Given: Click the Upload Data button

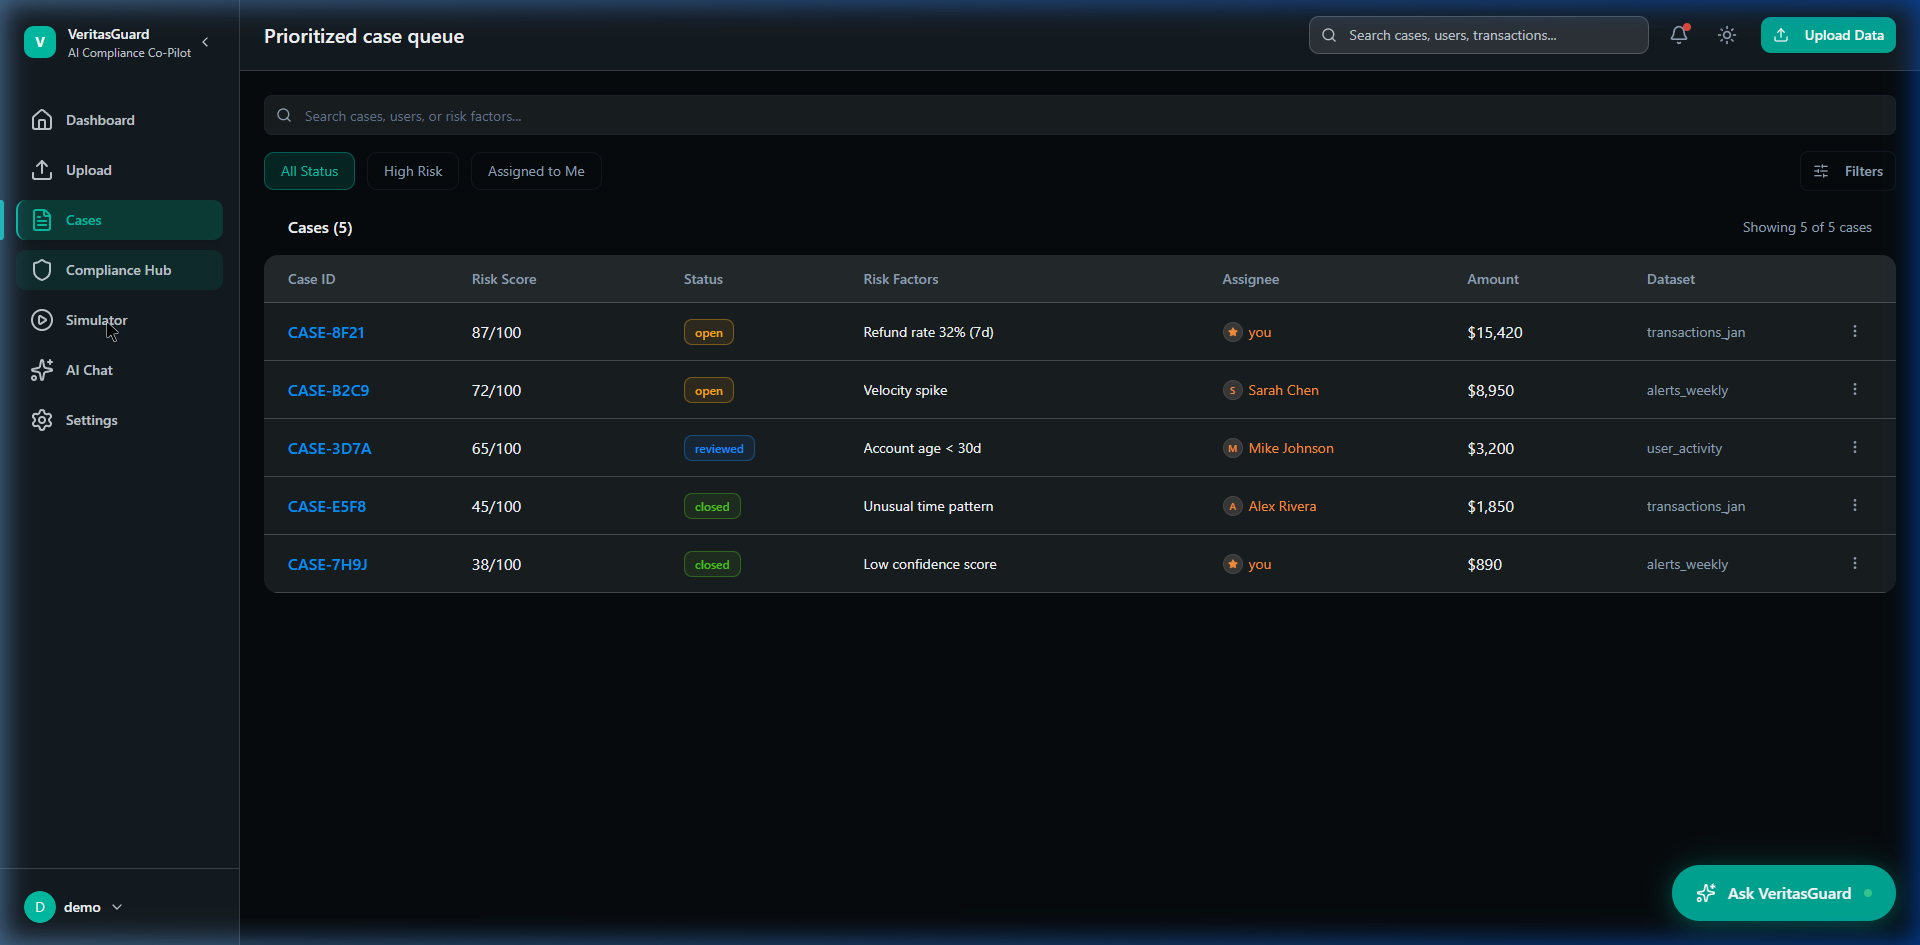Looking at the screenshot, I should (1829, 35).
